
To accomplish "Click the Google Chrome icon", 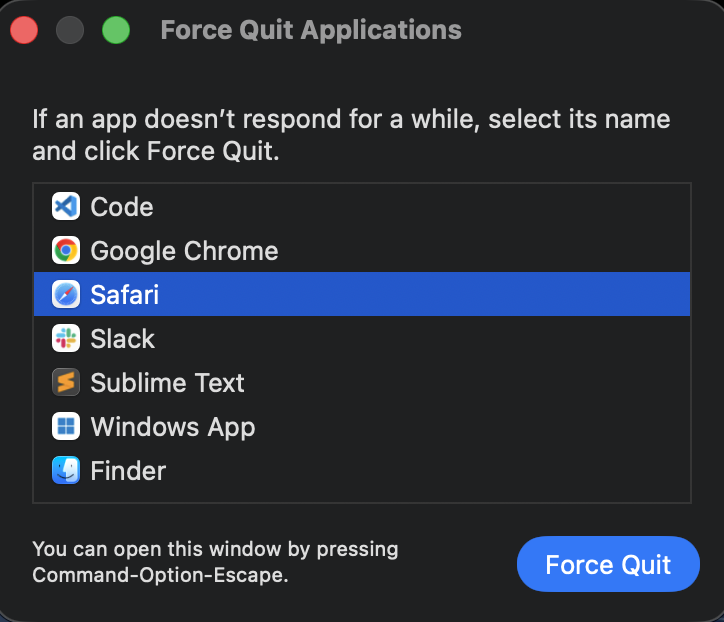I will 66,251.
